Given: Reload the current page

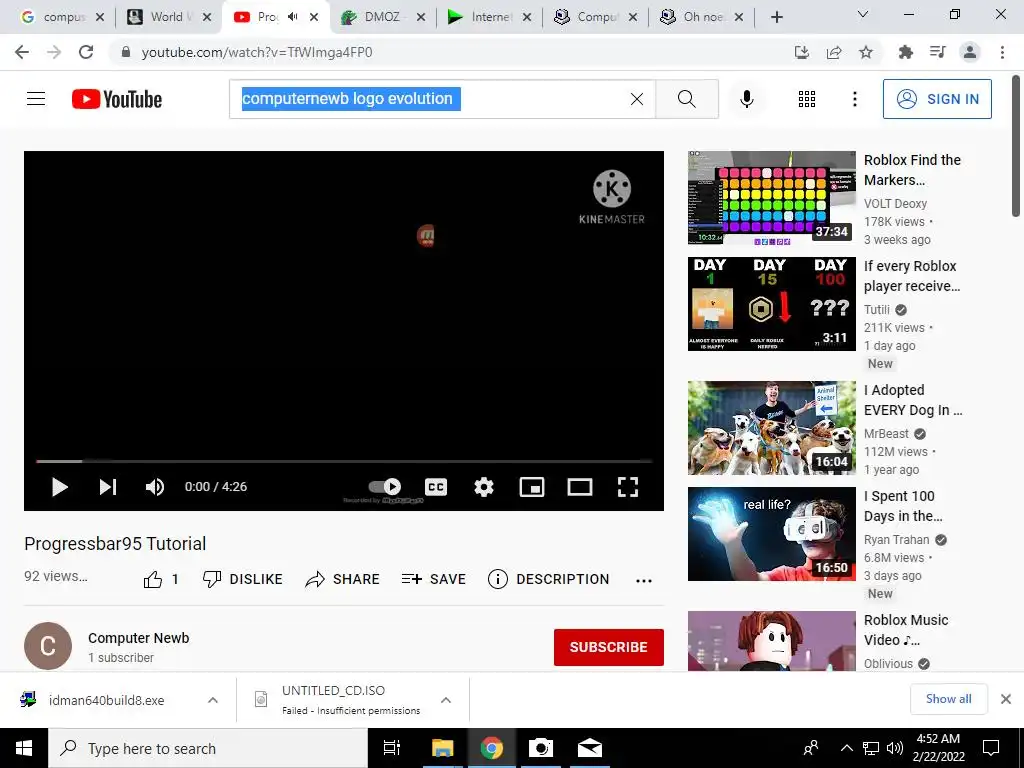Looking at the screenshot, I should coord(86,52).
